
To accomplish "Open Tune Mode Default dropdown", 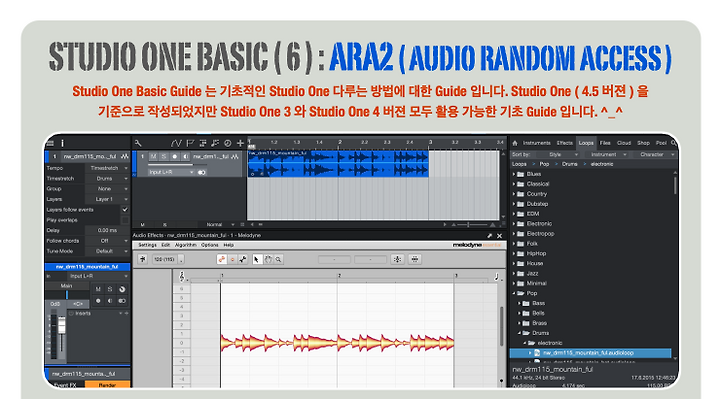I will coord(107,251).
